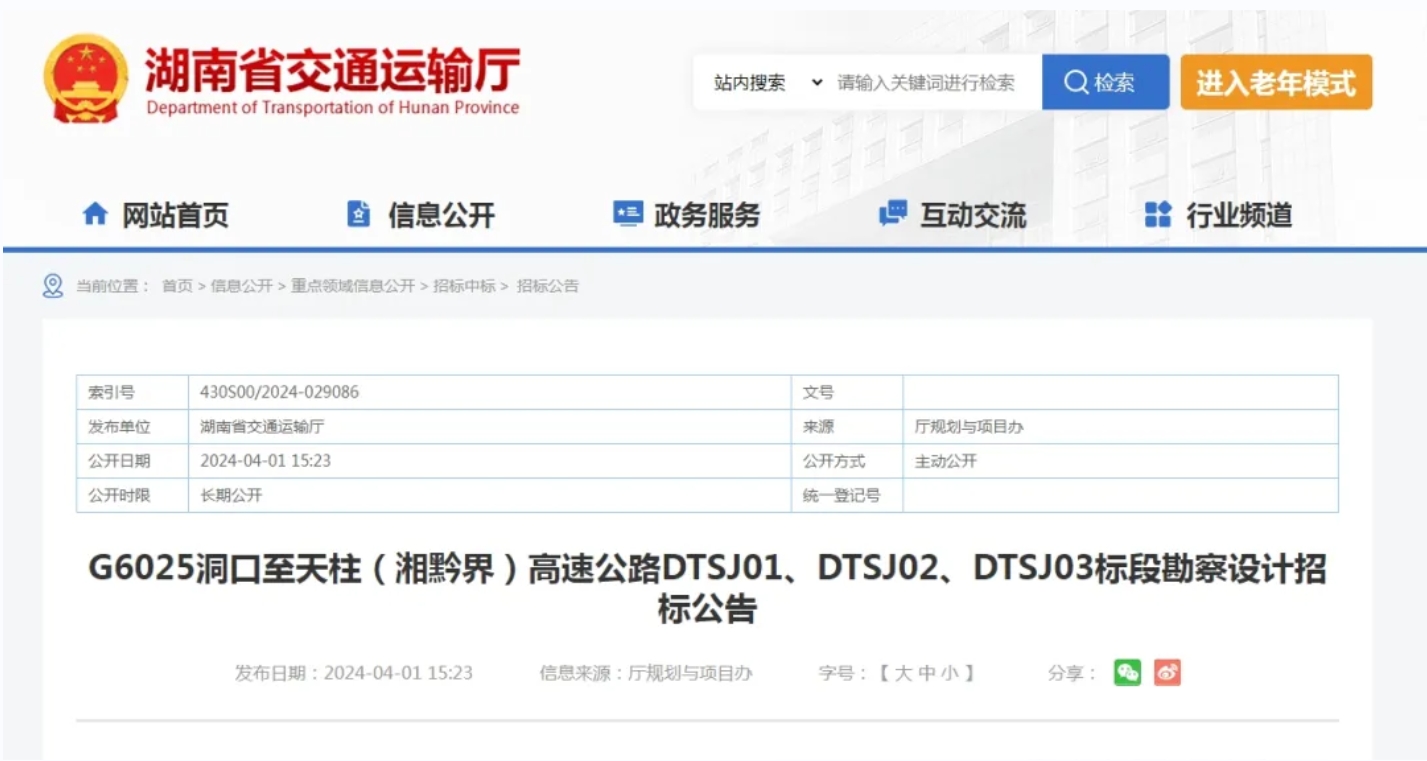Viewport: 1427px width, 761px height.
Task: Open the 政务服务 menu item
Action: (x=707, y=214)
